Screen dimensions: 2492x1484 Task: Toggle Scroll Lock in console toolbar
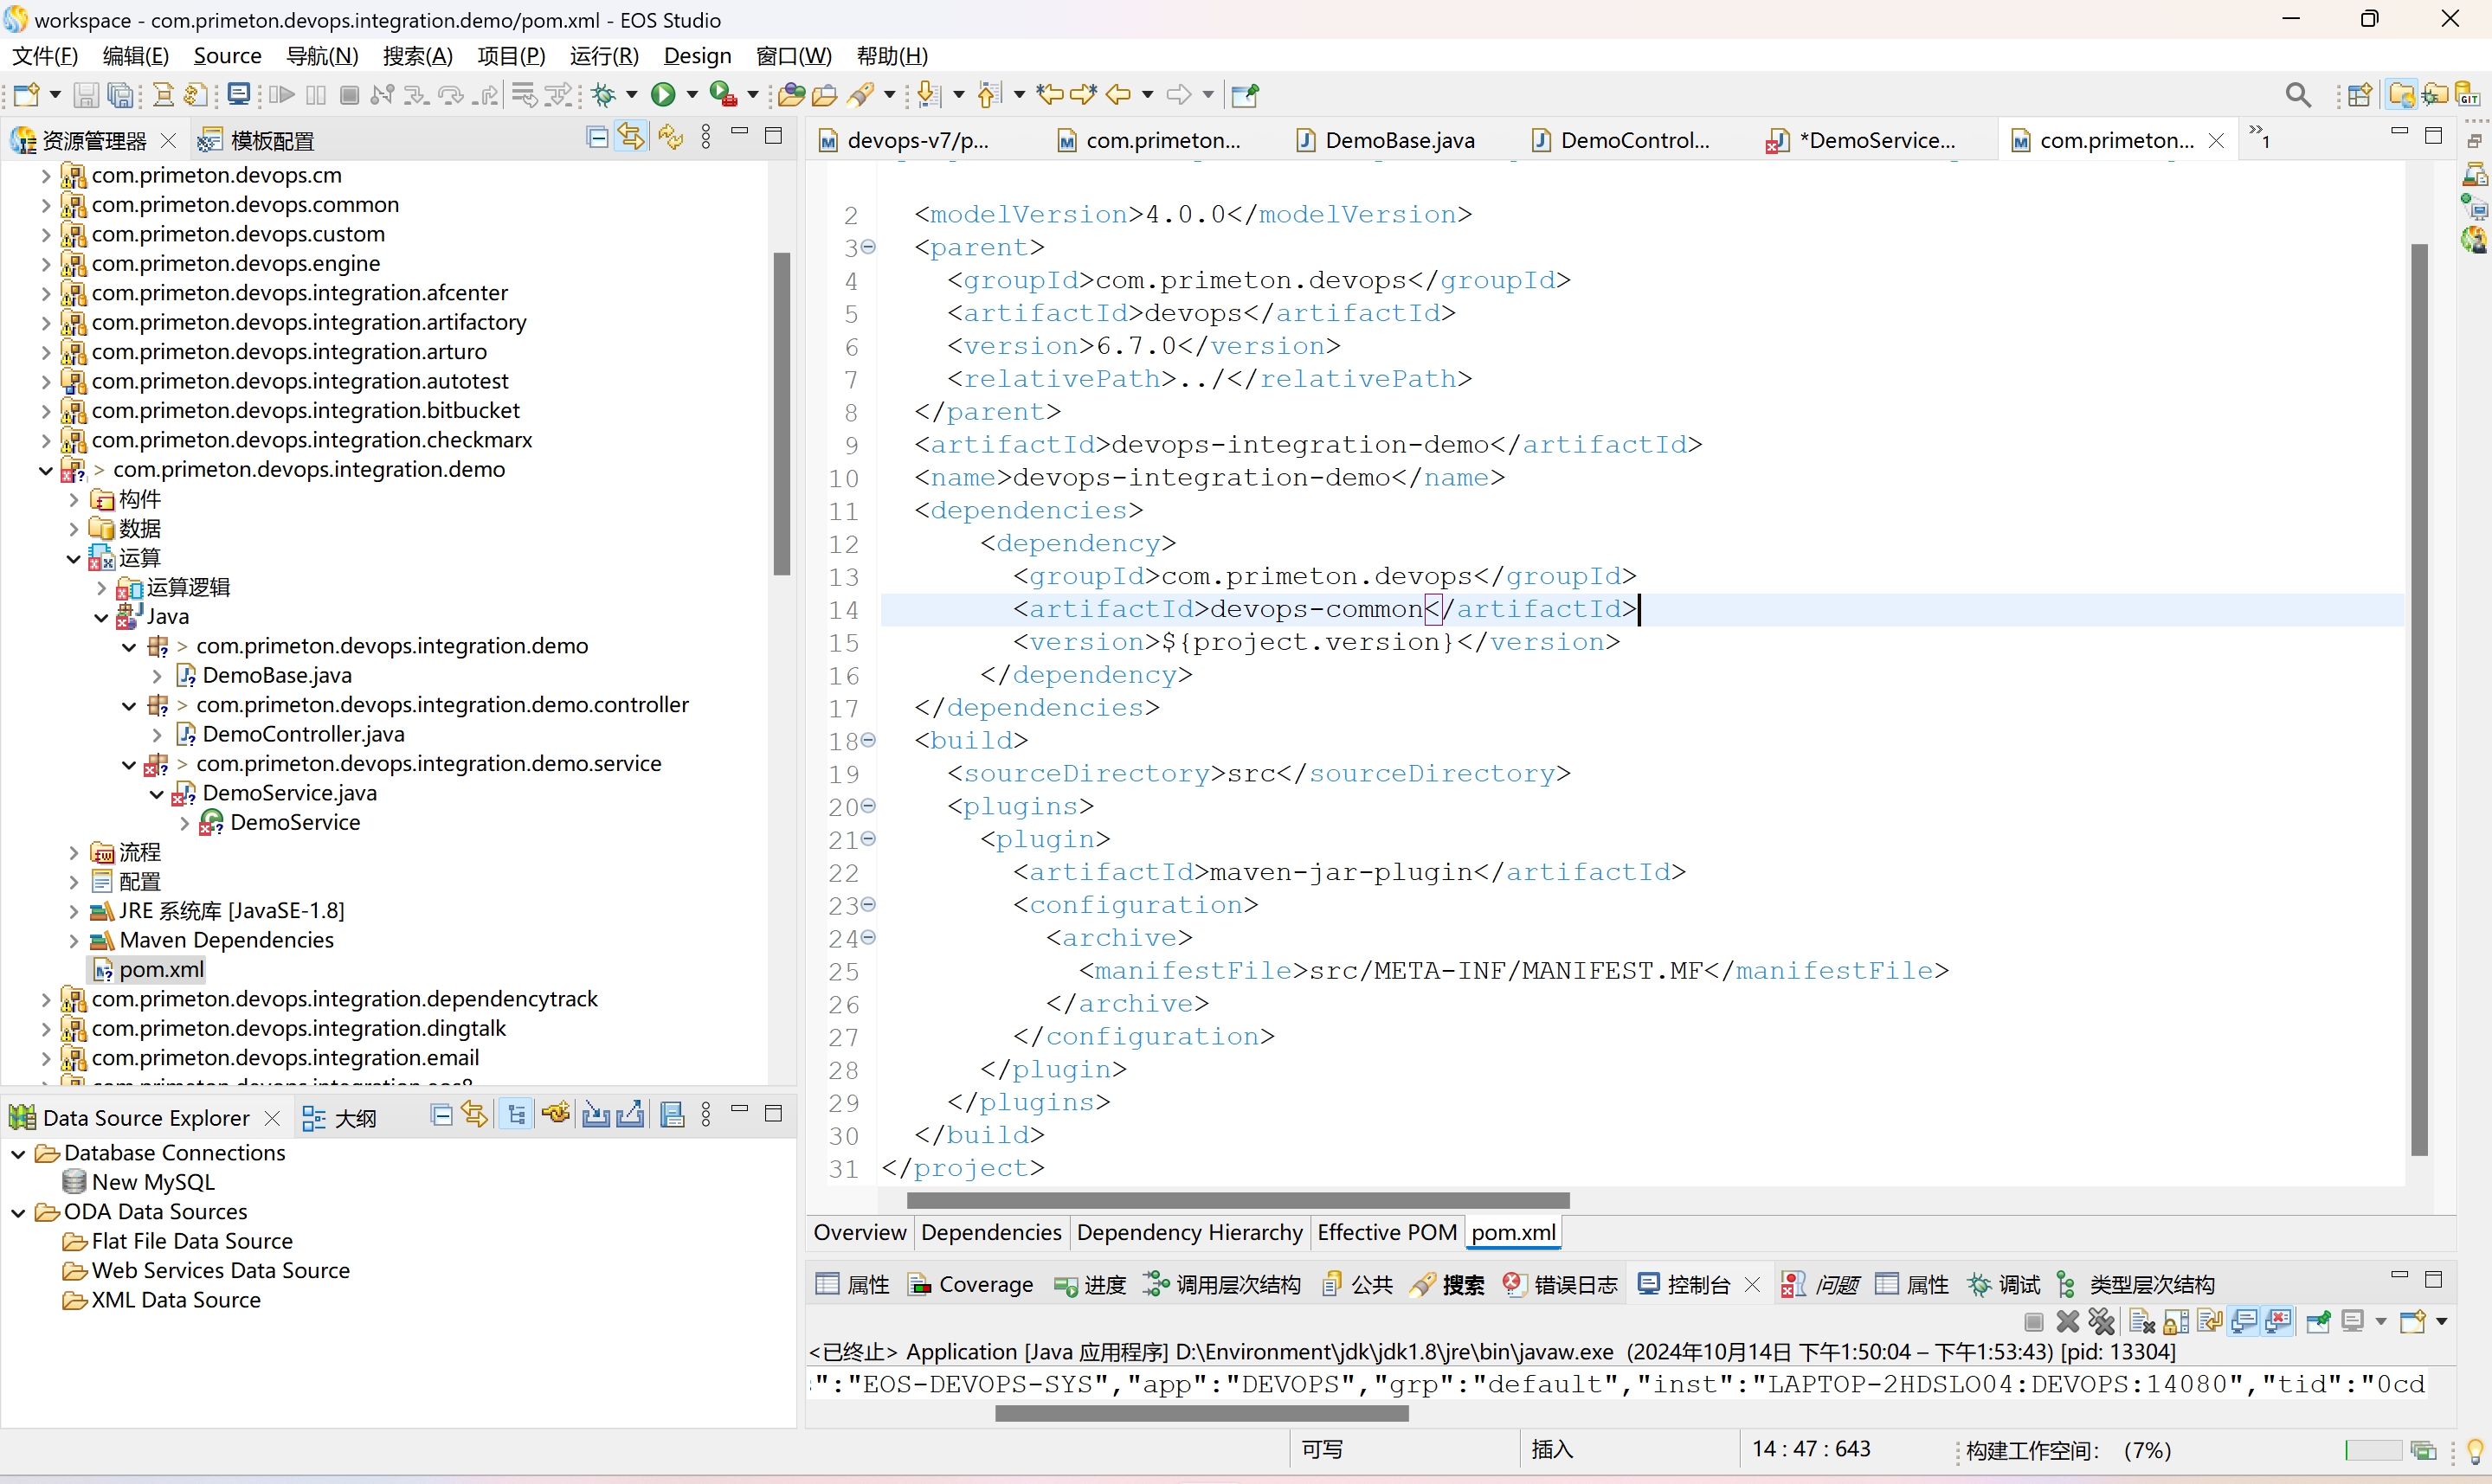click(2177, 1321)
